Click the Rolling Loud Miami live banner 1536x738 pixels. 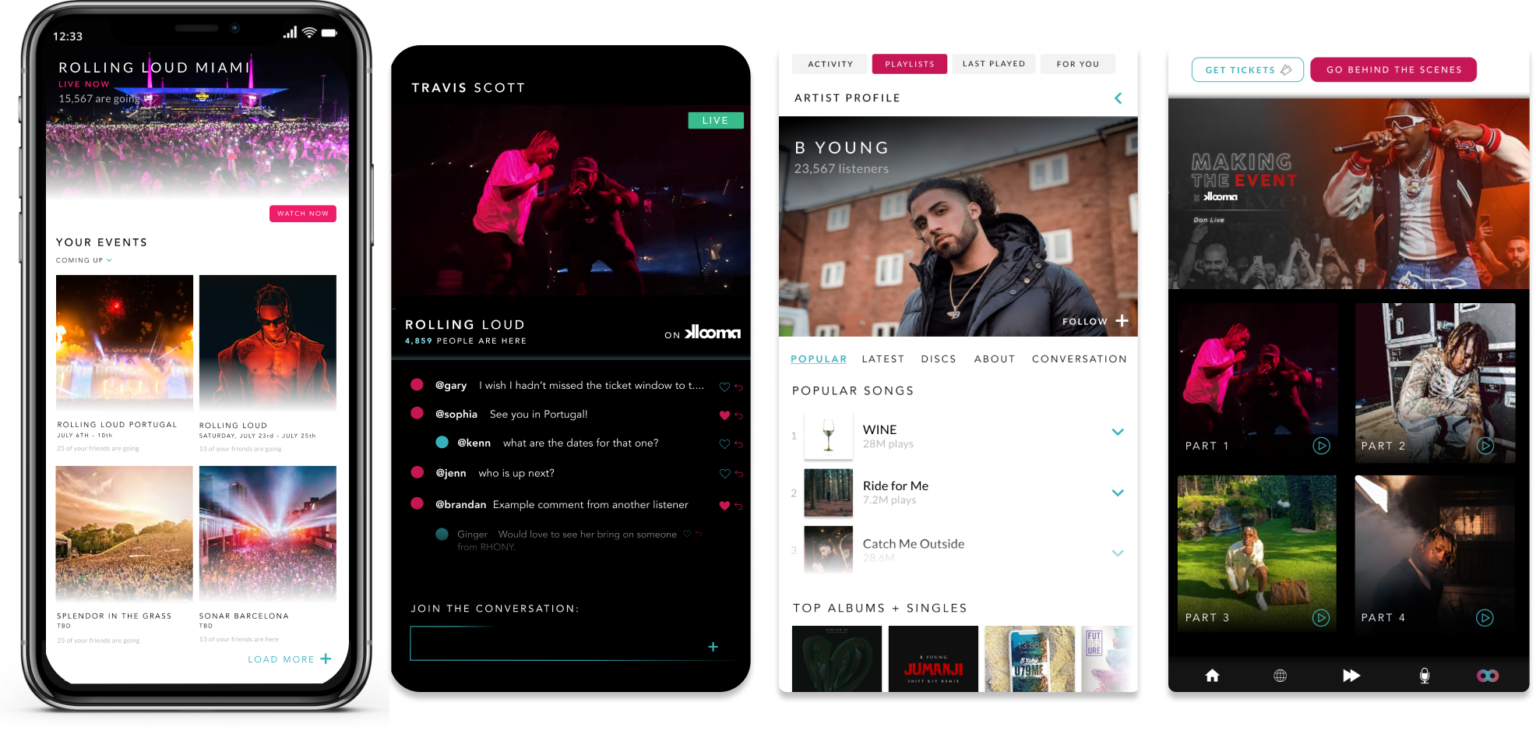pyautogui.click(x=197, y=125)
